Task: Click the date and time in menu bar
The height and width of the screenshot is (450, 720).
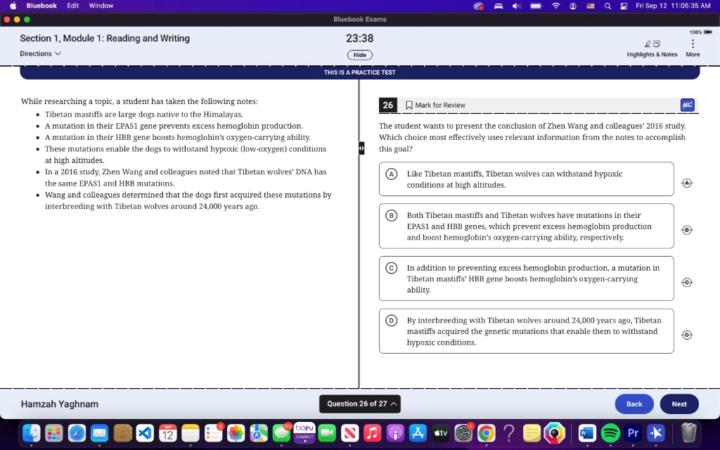Action: click(673, 6)
